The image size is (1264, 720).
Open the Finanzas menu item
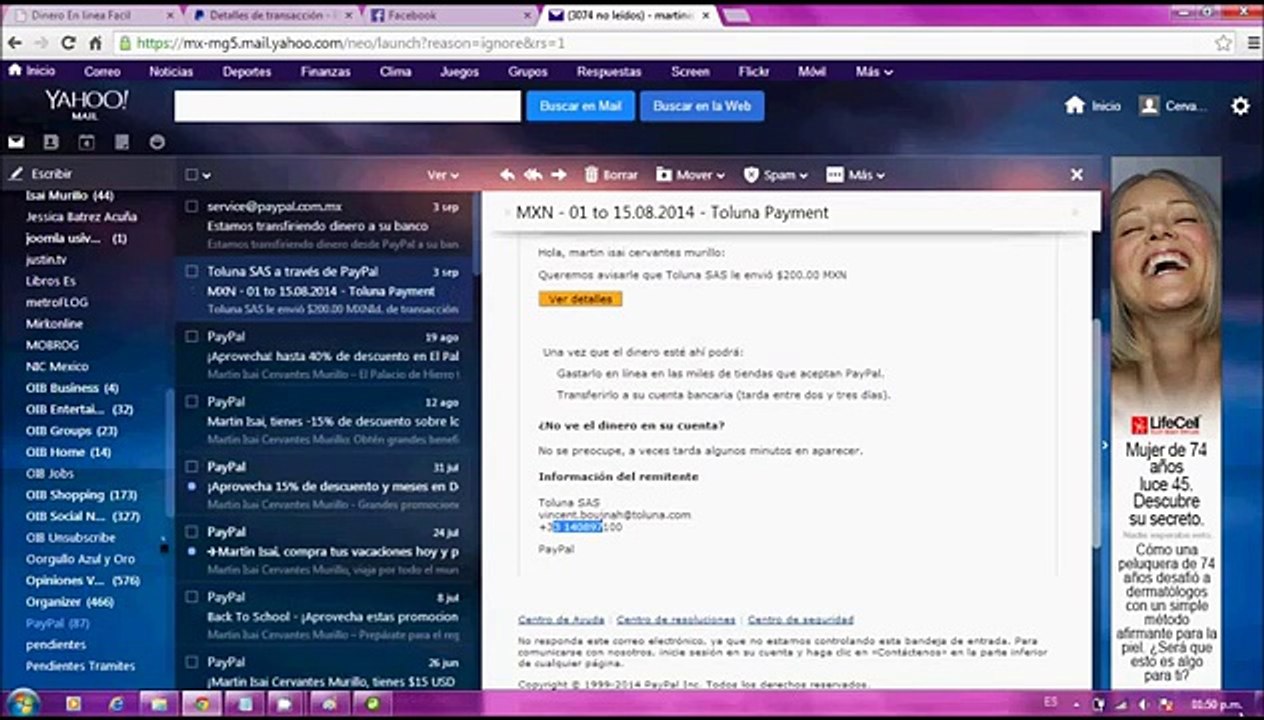[x=325, y=72]
